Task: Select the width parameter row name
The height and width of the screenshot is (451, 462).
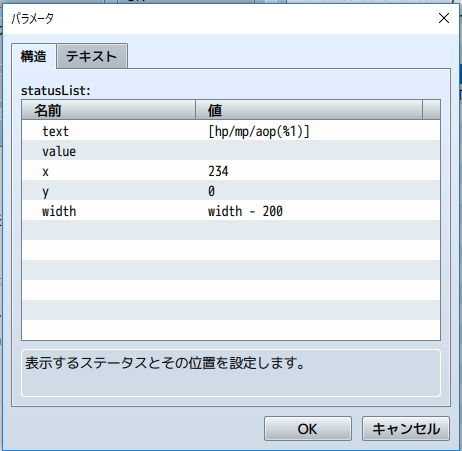Action: tap(59, 211)
